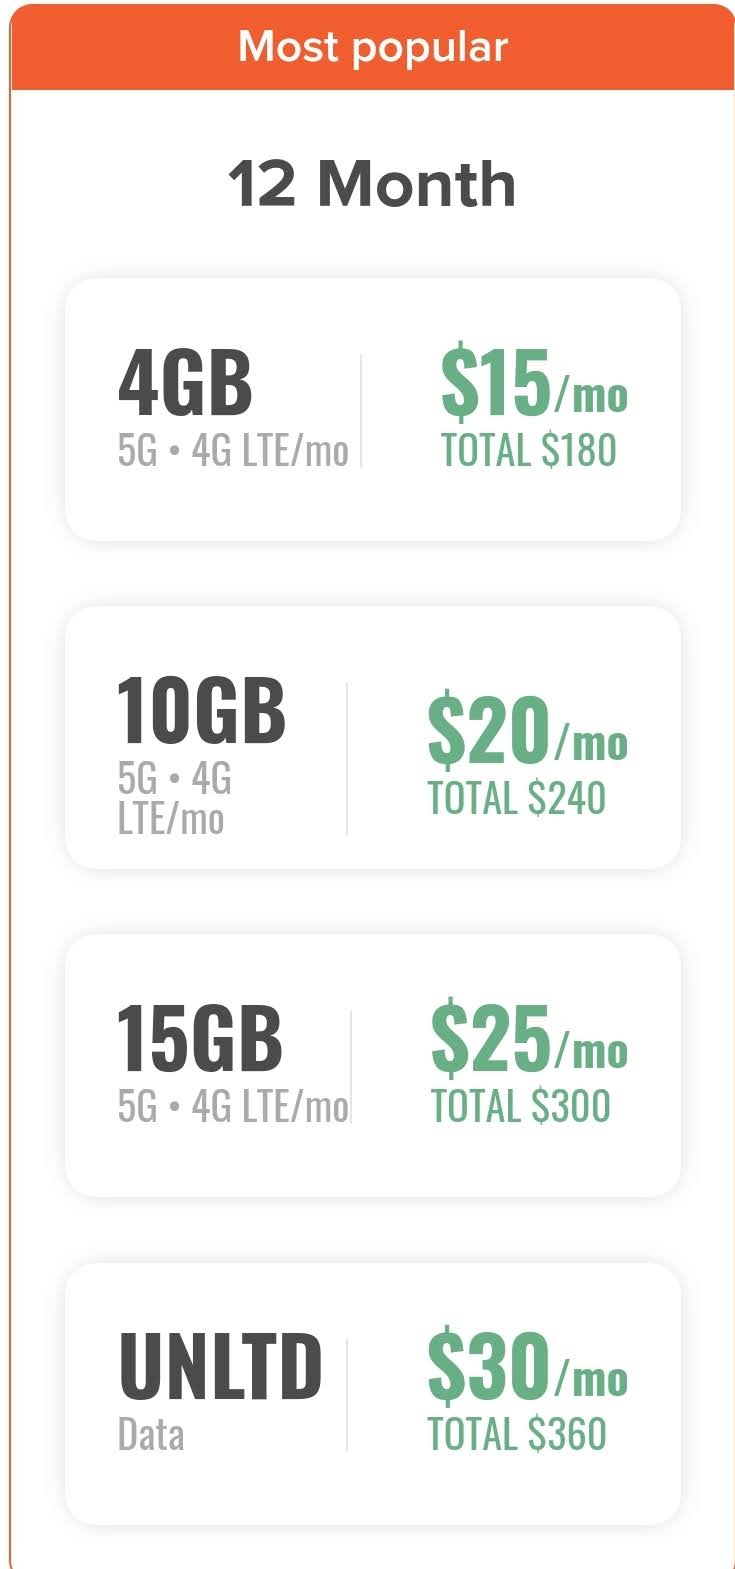Click the TOTAL $180 text
The width and height of the screenshot is (735, 1569).
click(x=528, y=450)
